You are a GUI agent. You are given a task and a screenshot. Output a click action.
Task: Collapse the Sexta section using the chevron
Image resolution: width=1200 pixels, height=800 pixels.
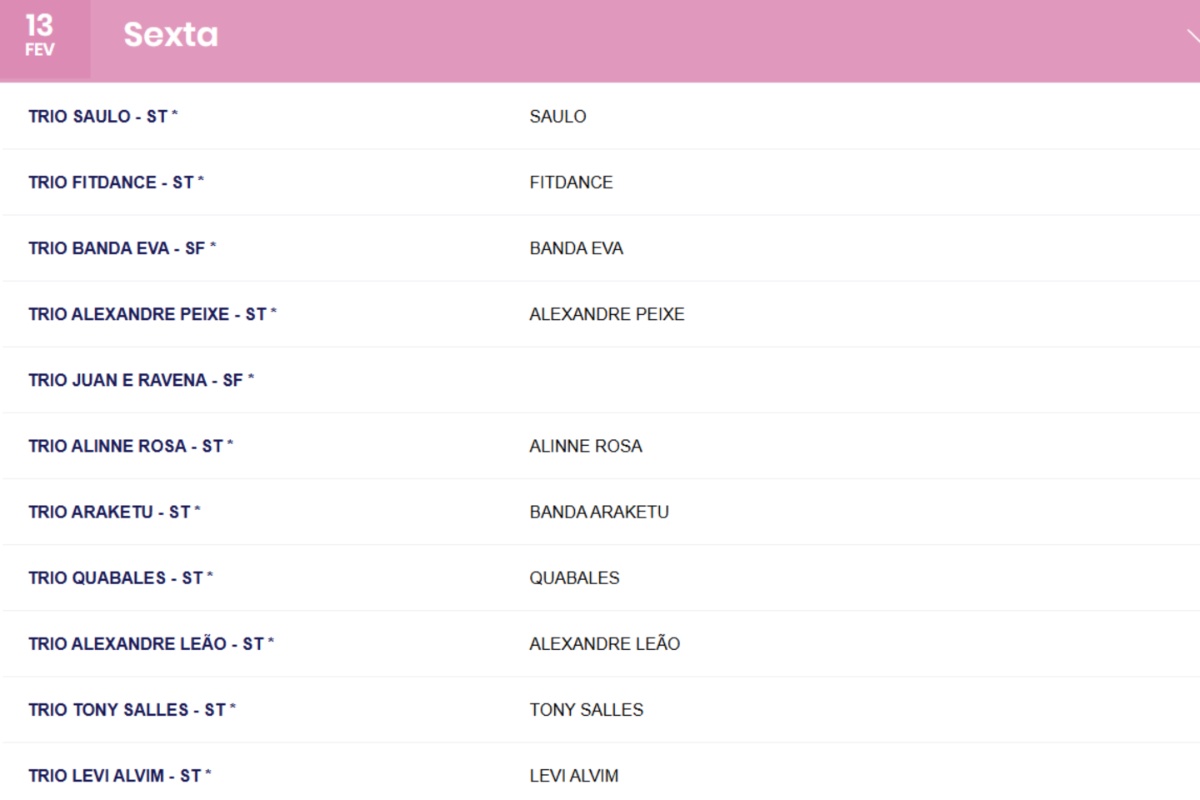(1192, 38)
